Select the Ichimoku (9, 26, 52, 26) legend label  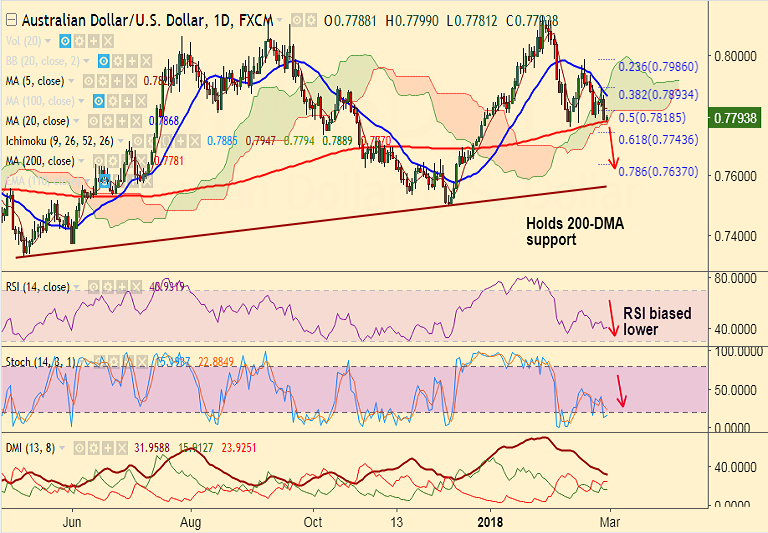[60, 141]
